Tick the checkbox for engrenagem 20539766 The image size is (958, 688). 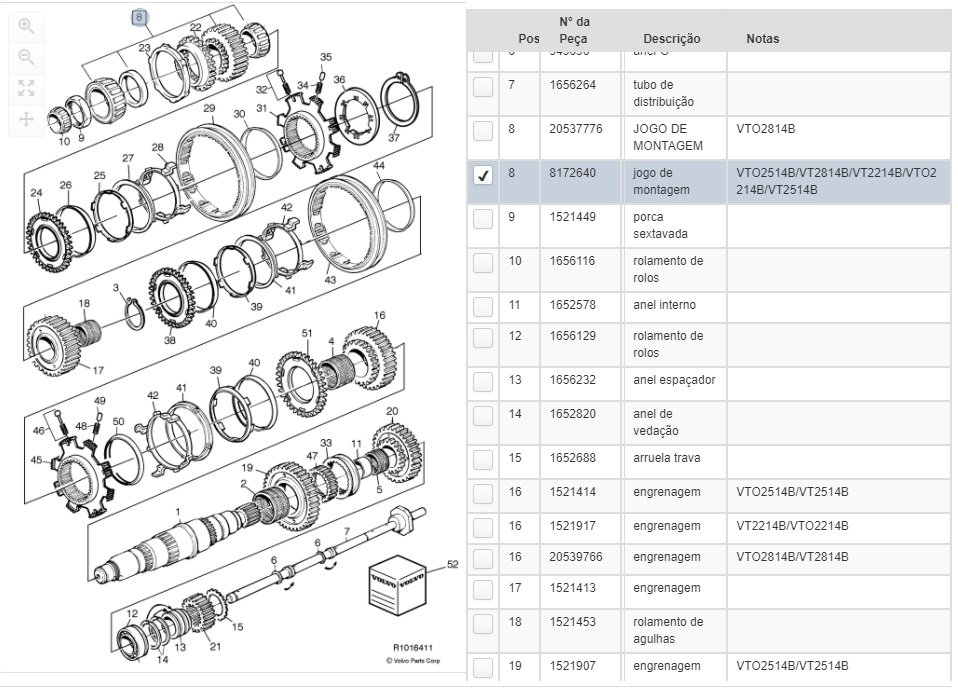click(x=483, y=559)
